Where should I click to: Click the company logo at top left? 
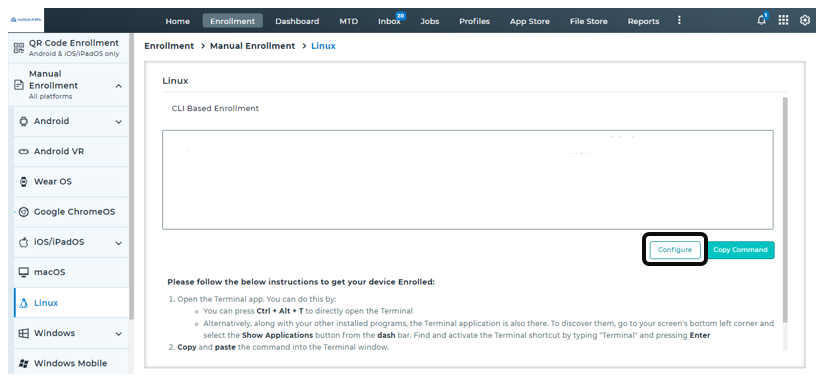pos(26,20)
